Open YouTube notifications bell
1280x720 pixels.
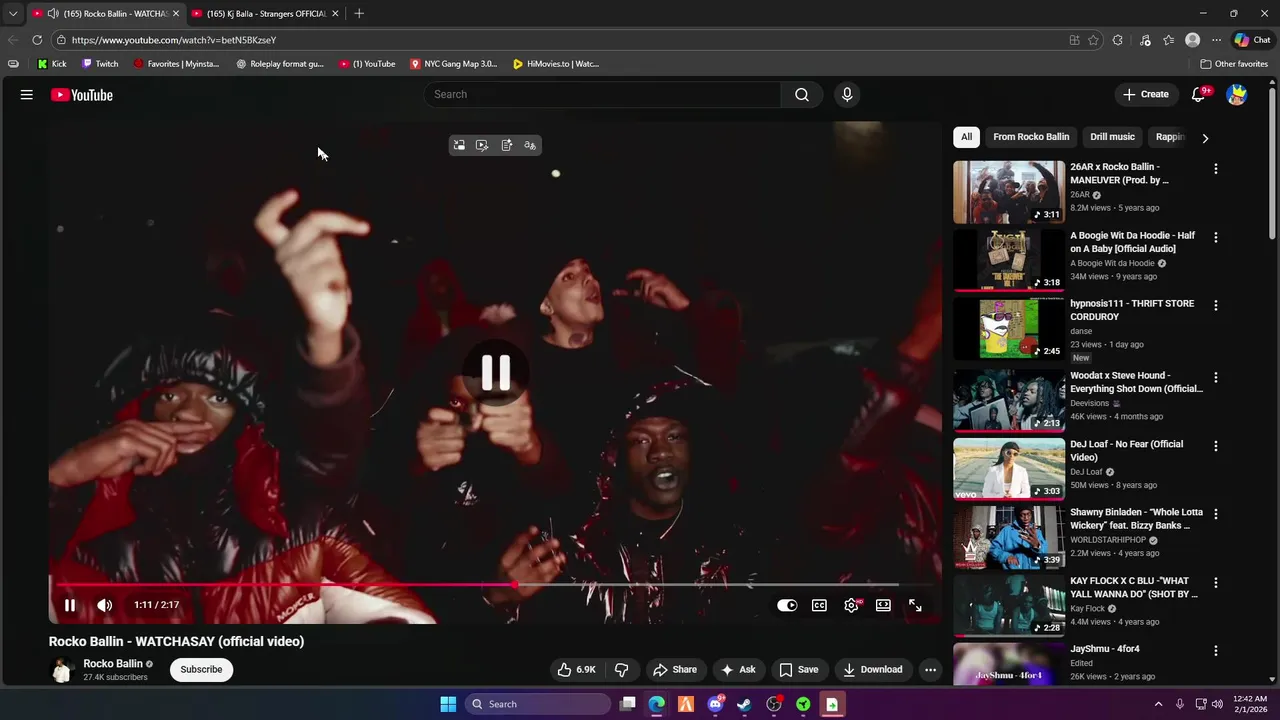pyautogui.click(x=1199, y=94)
